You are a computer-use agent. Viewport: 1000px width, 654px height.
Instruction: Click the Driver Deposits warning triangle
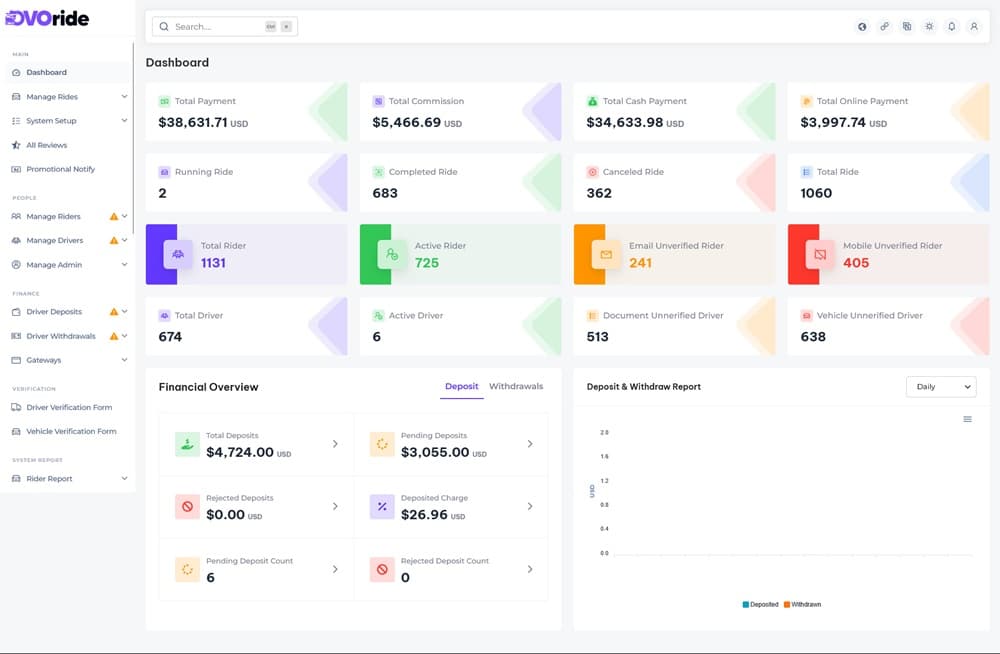pos(114,312)
